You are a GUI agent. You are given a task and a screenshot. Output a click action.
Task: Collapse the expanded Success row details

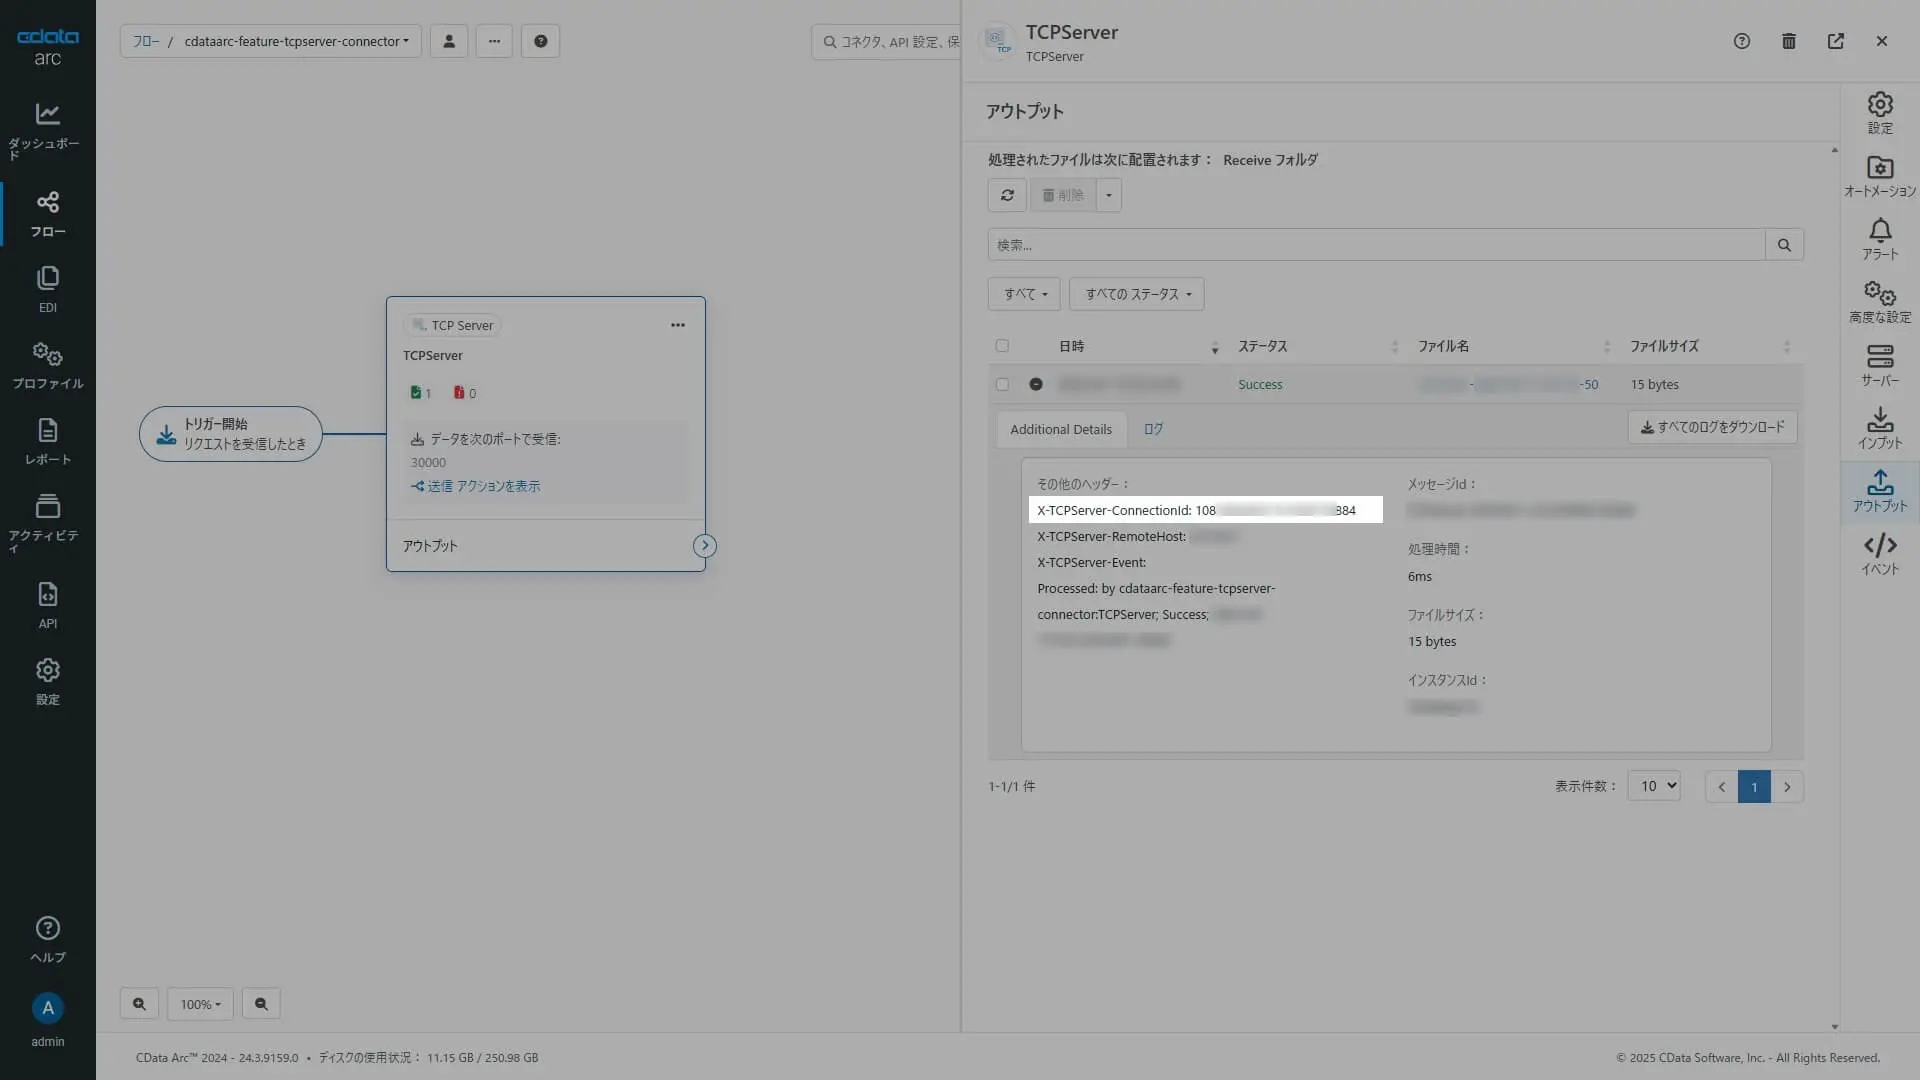click(1036, 384)
